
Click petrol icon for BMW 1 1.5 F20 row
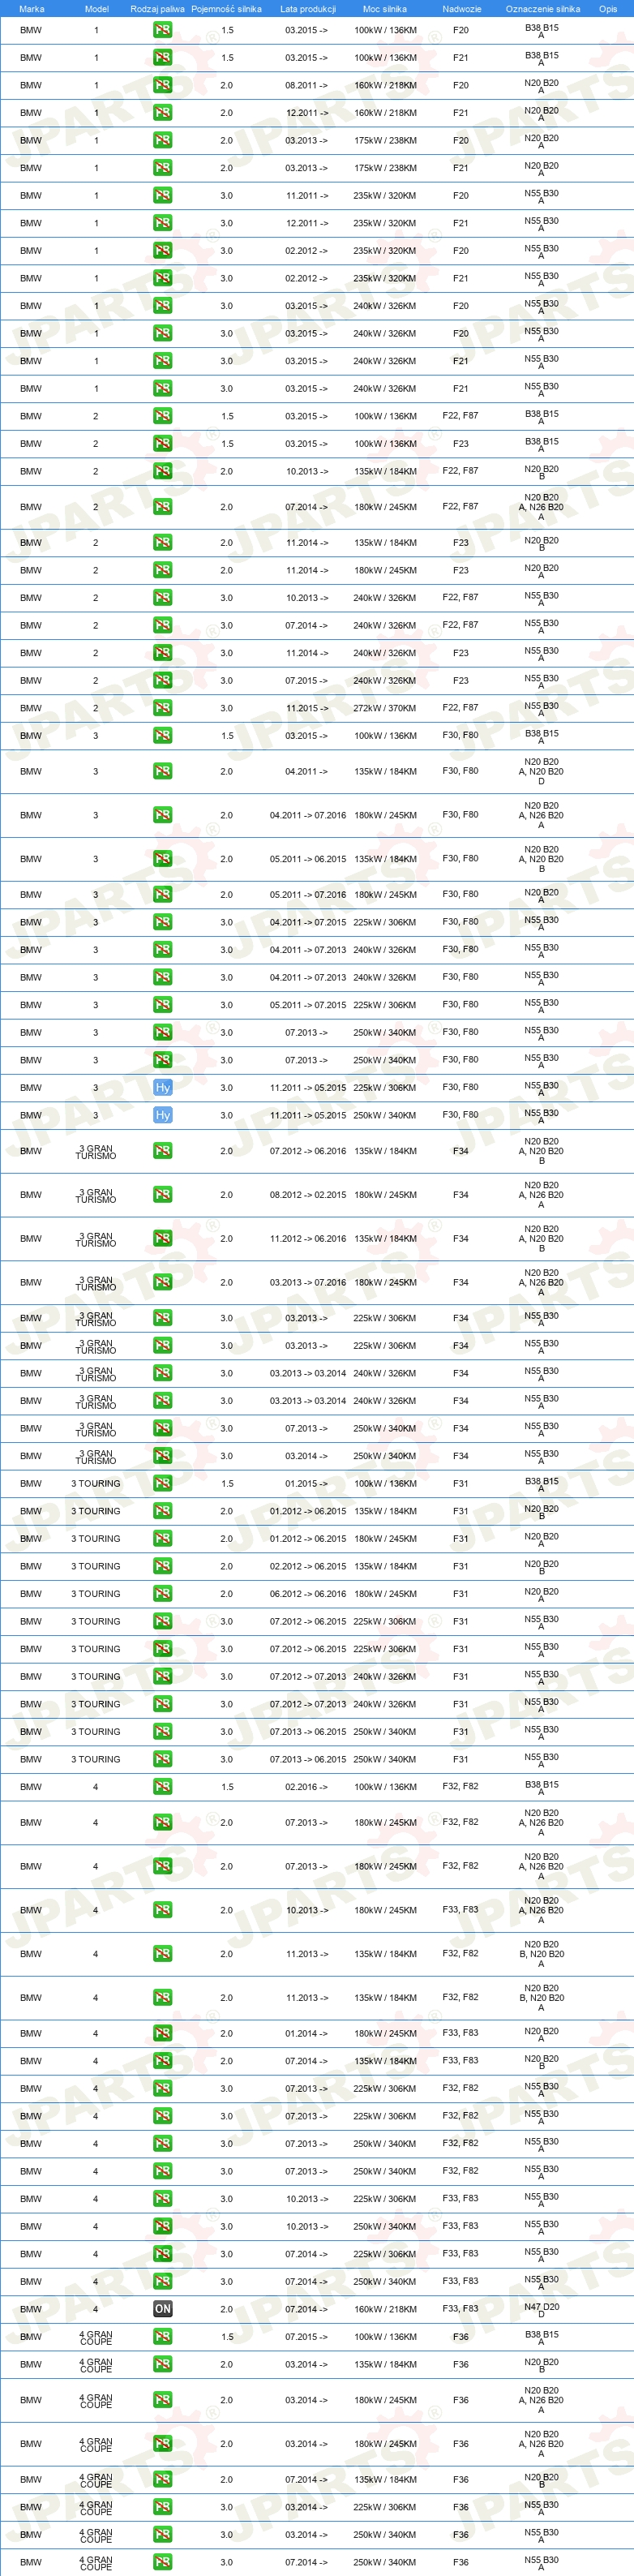[162, 30]
